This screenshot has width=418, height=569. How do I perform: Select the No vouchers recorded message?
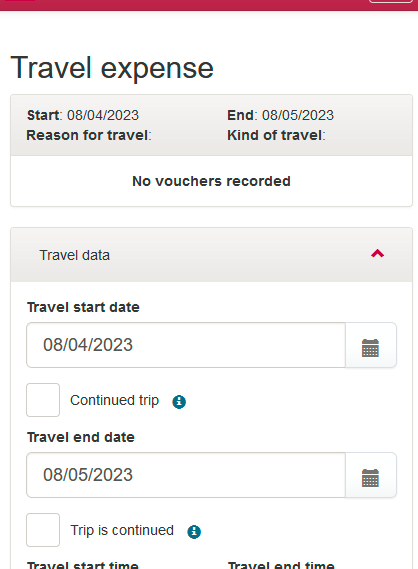(211, 181)
